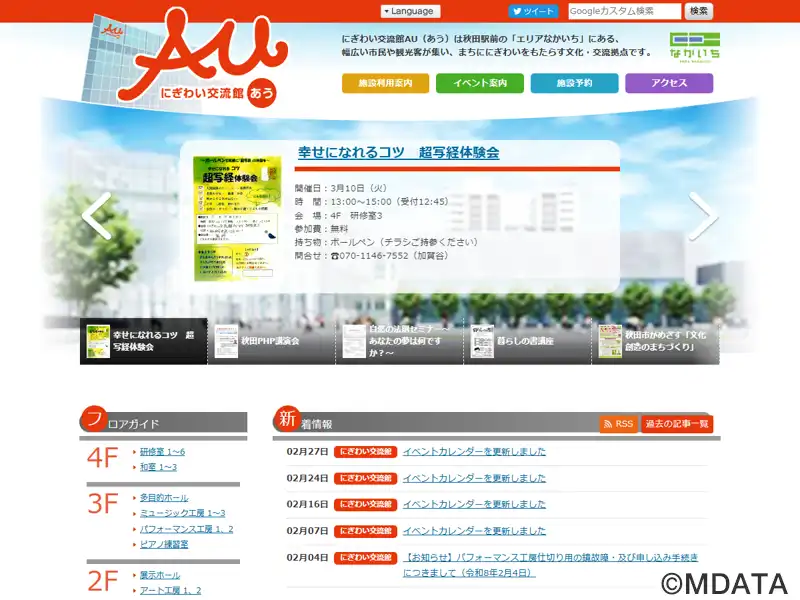
Task: Open the 超写経体験会 flyer image
Action: [237, 218]
